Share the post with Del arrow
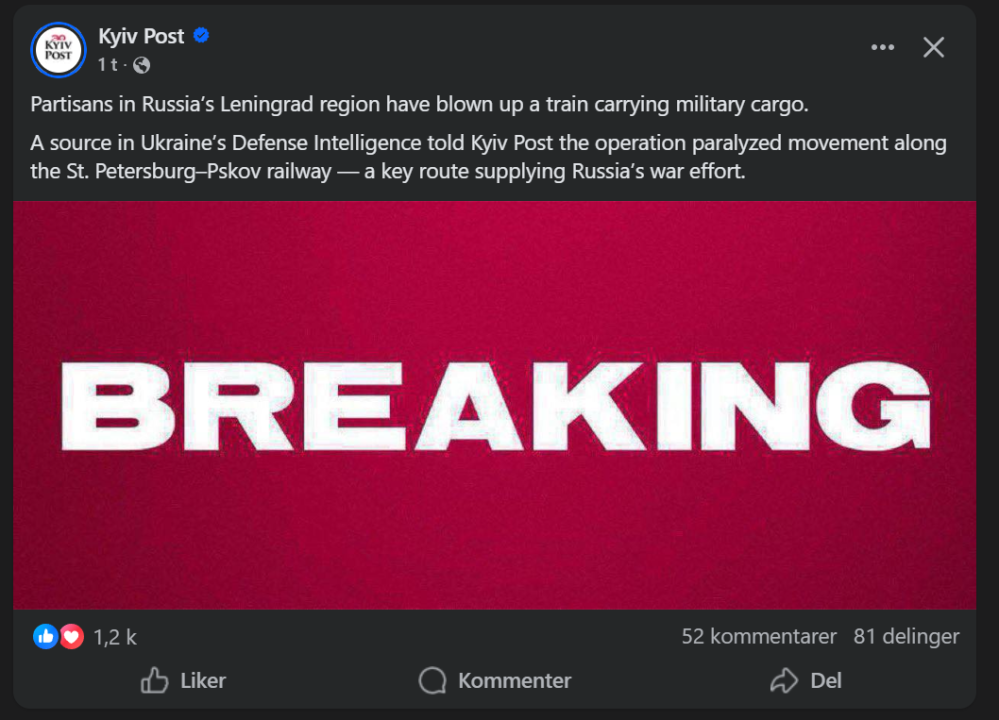Viewport: 999px width, 720px height. [783, 681]
